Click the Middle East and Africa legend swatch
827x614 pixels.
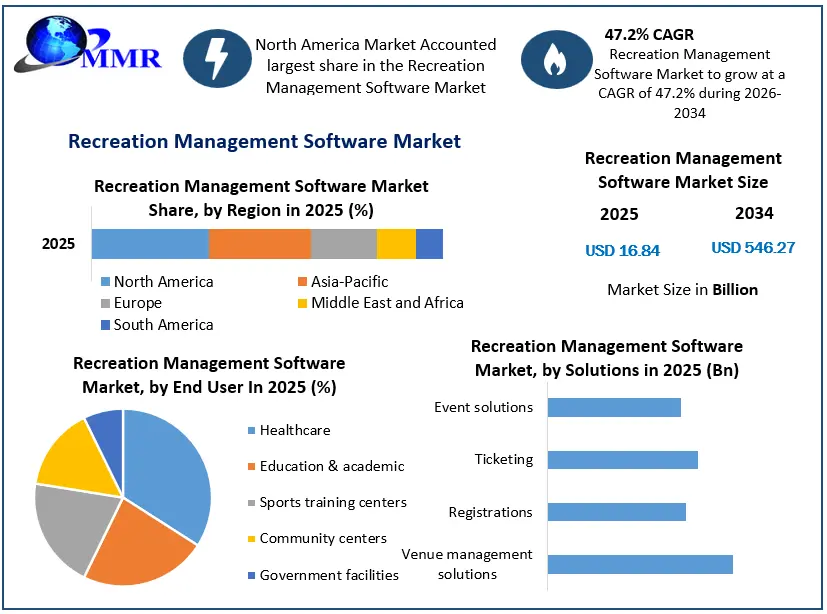(302, 303)
